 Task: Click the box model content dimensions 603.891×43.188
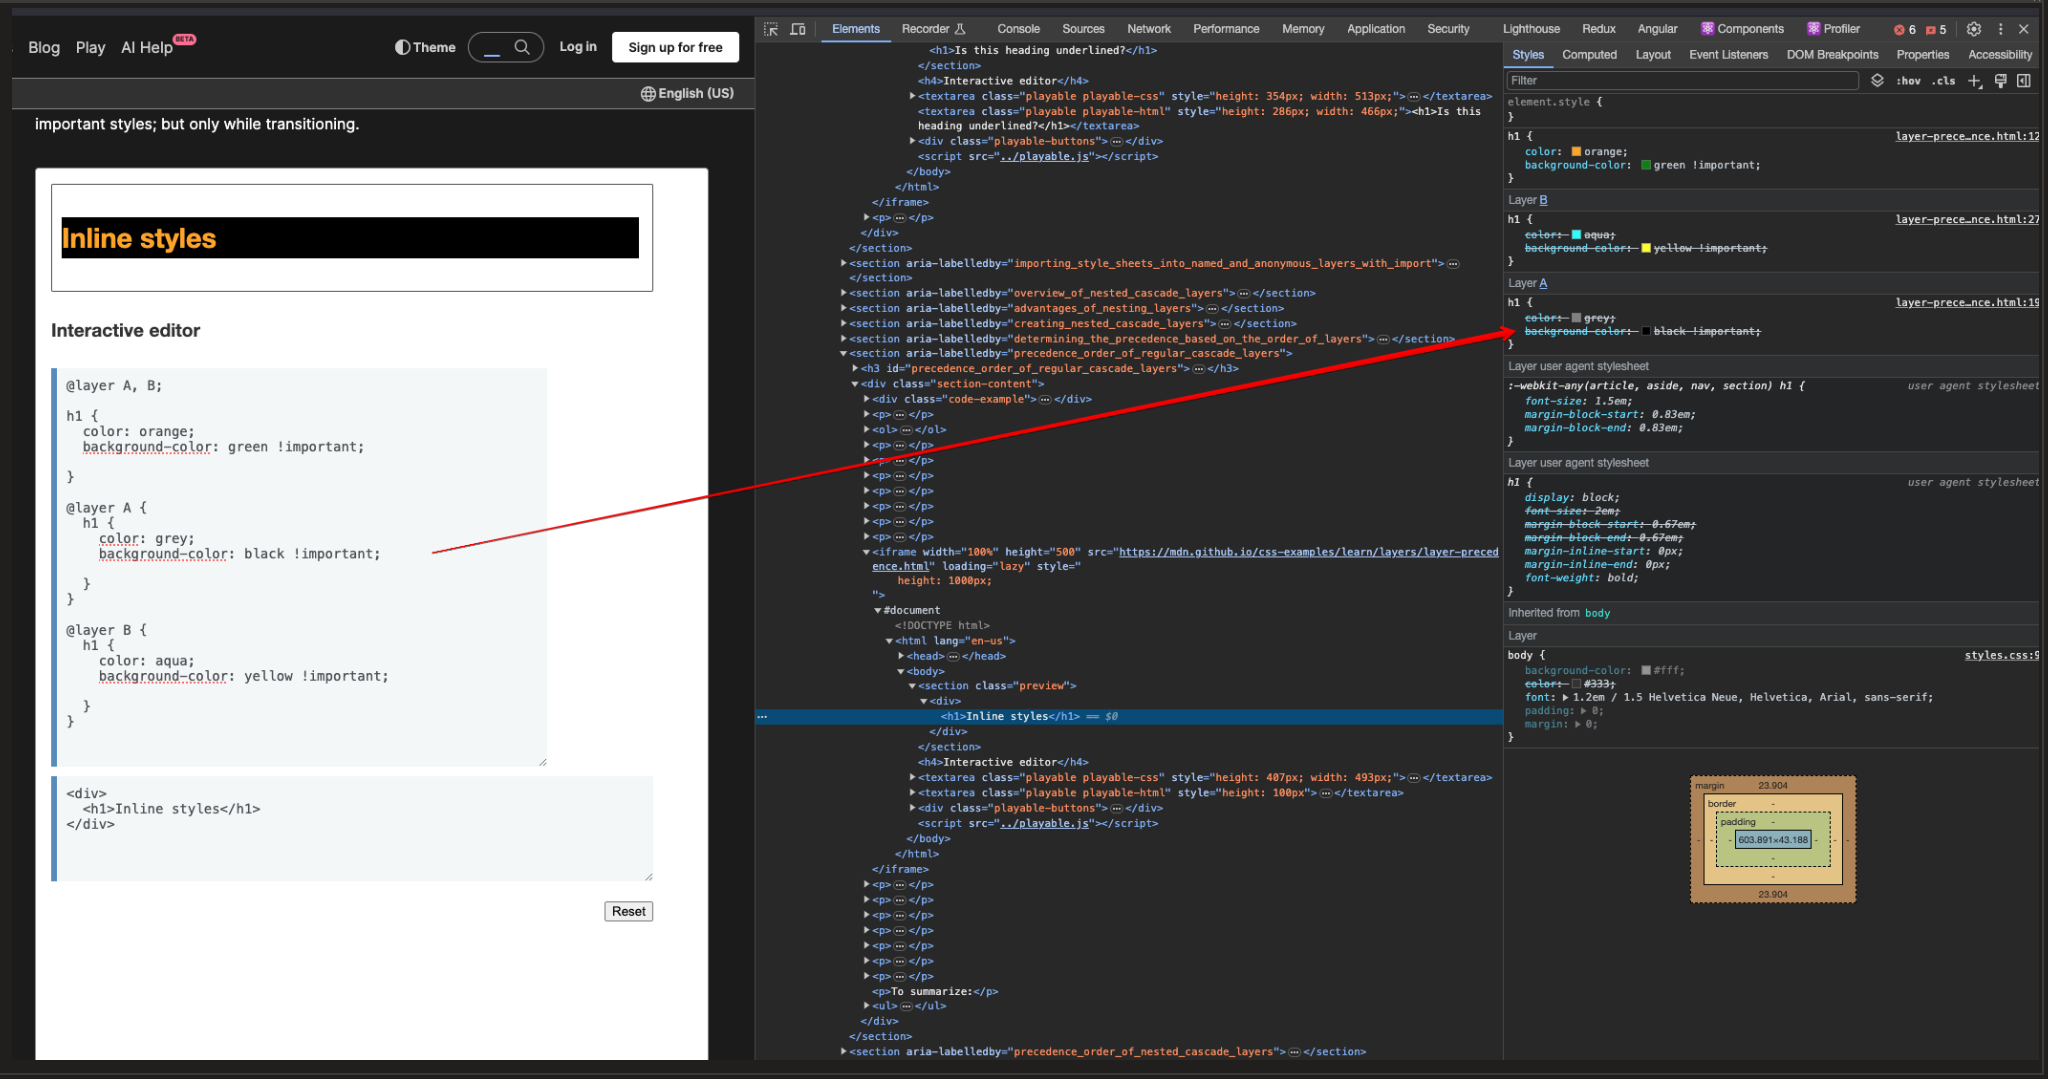(1773, 840)
